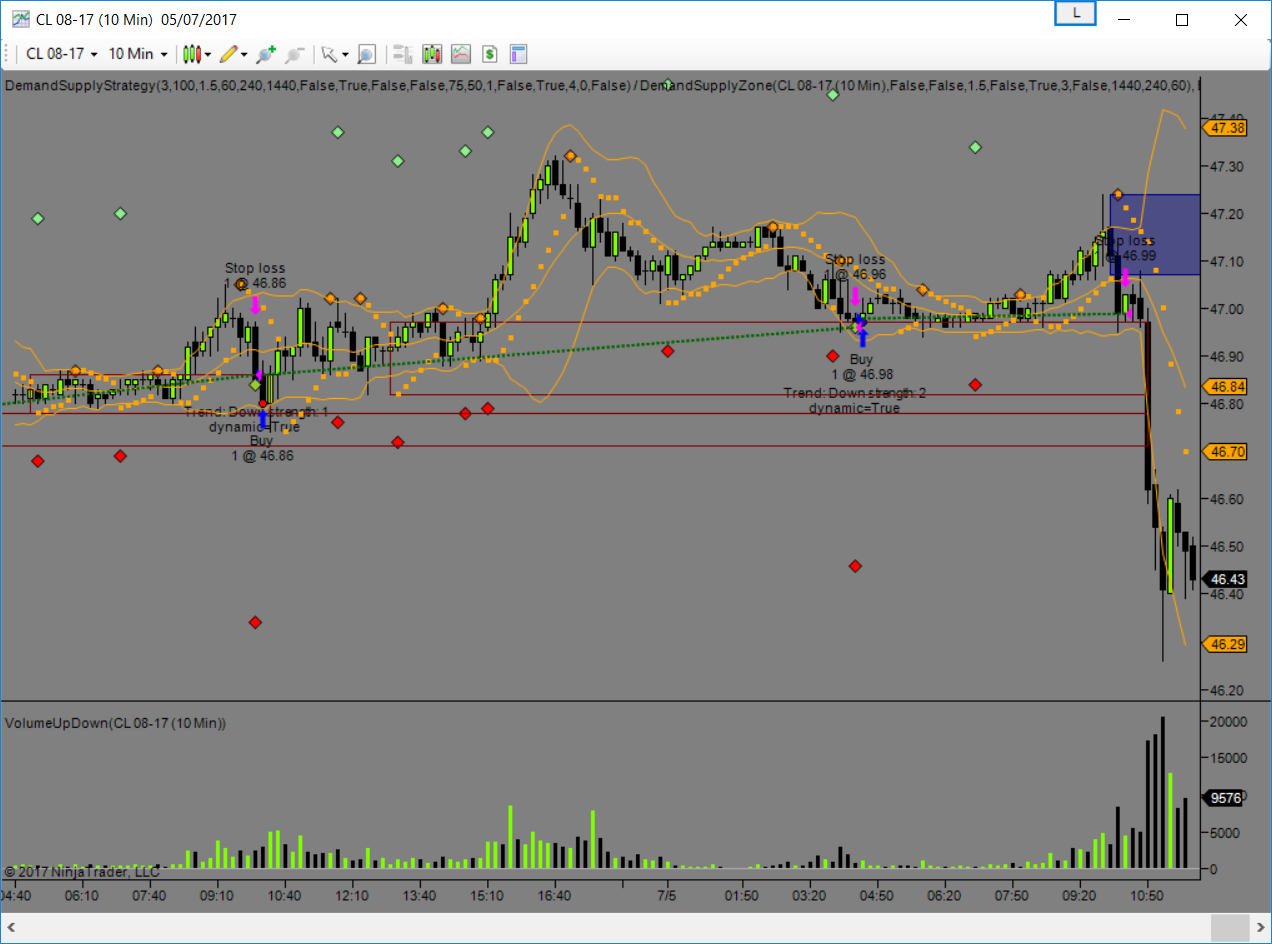Click the VolumeUpDown indicator label
Viewport: 1272px width, 944px height.
[x=116, y=723]
